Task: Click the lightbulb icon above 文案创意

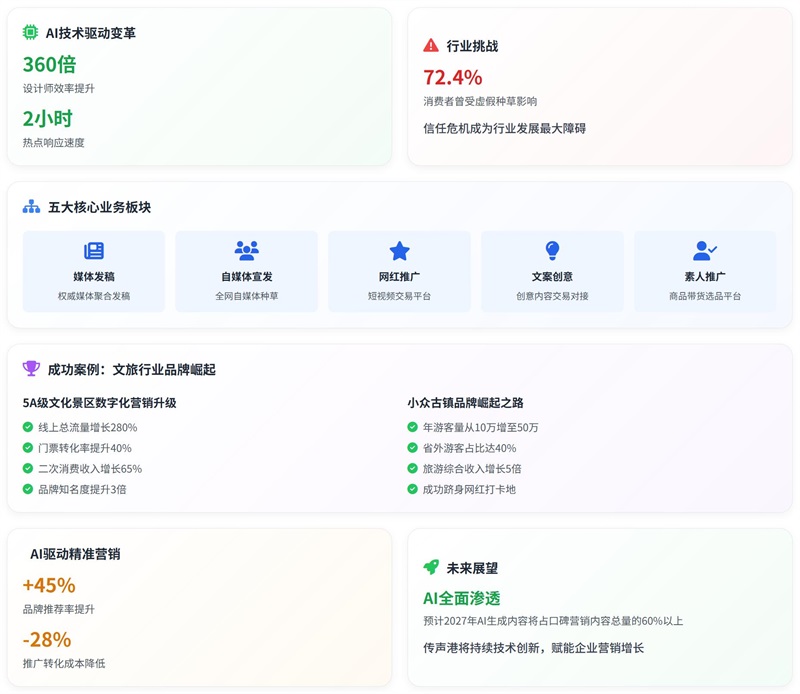Action: (x=552, y=251)
